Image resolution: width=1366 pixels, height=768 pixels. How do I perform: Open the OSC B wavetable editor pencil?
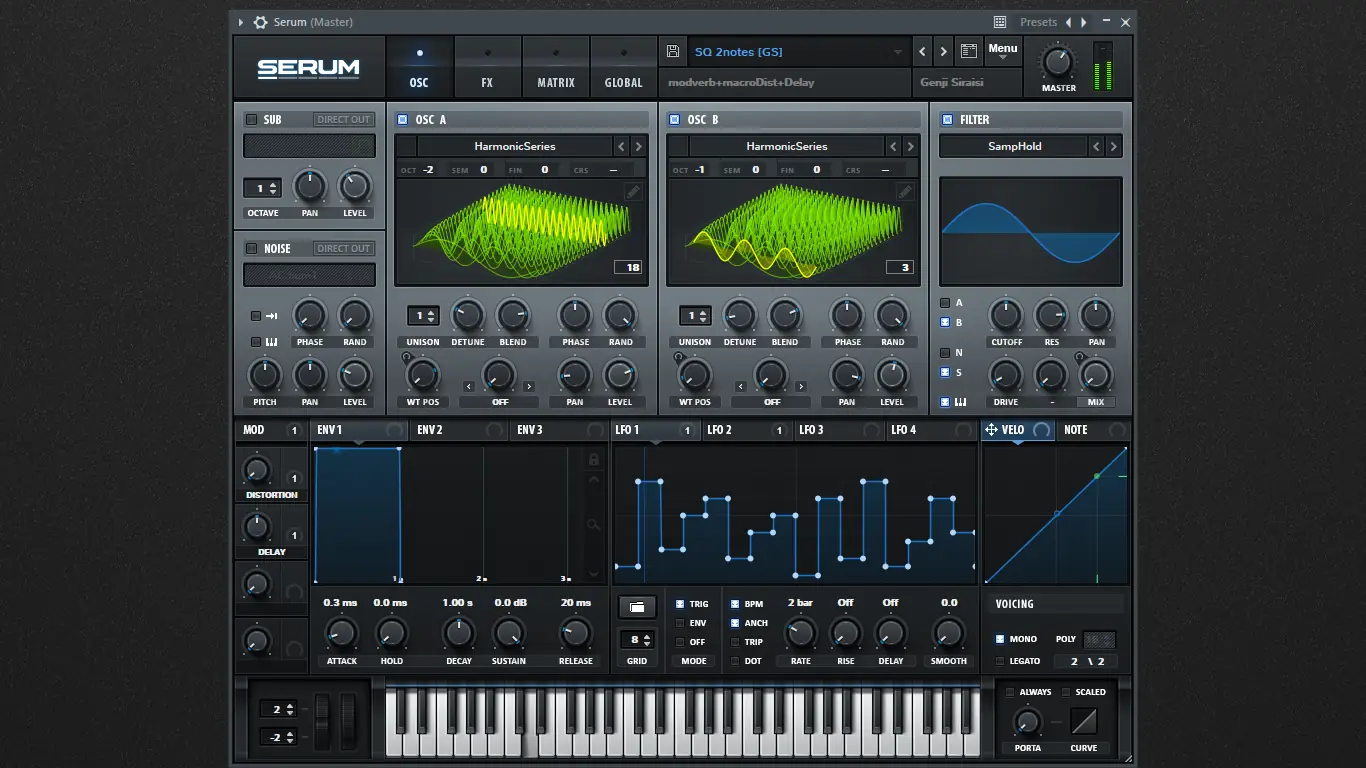pyautogui.click(x=905, y=192)
